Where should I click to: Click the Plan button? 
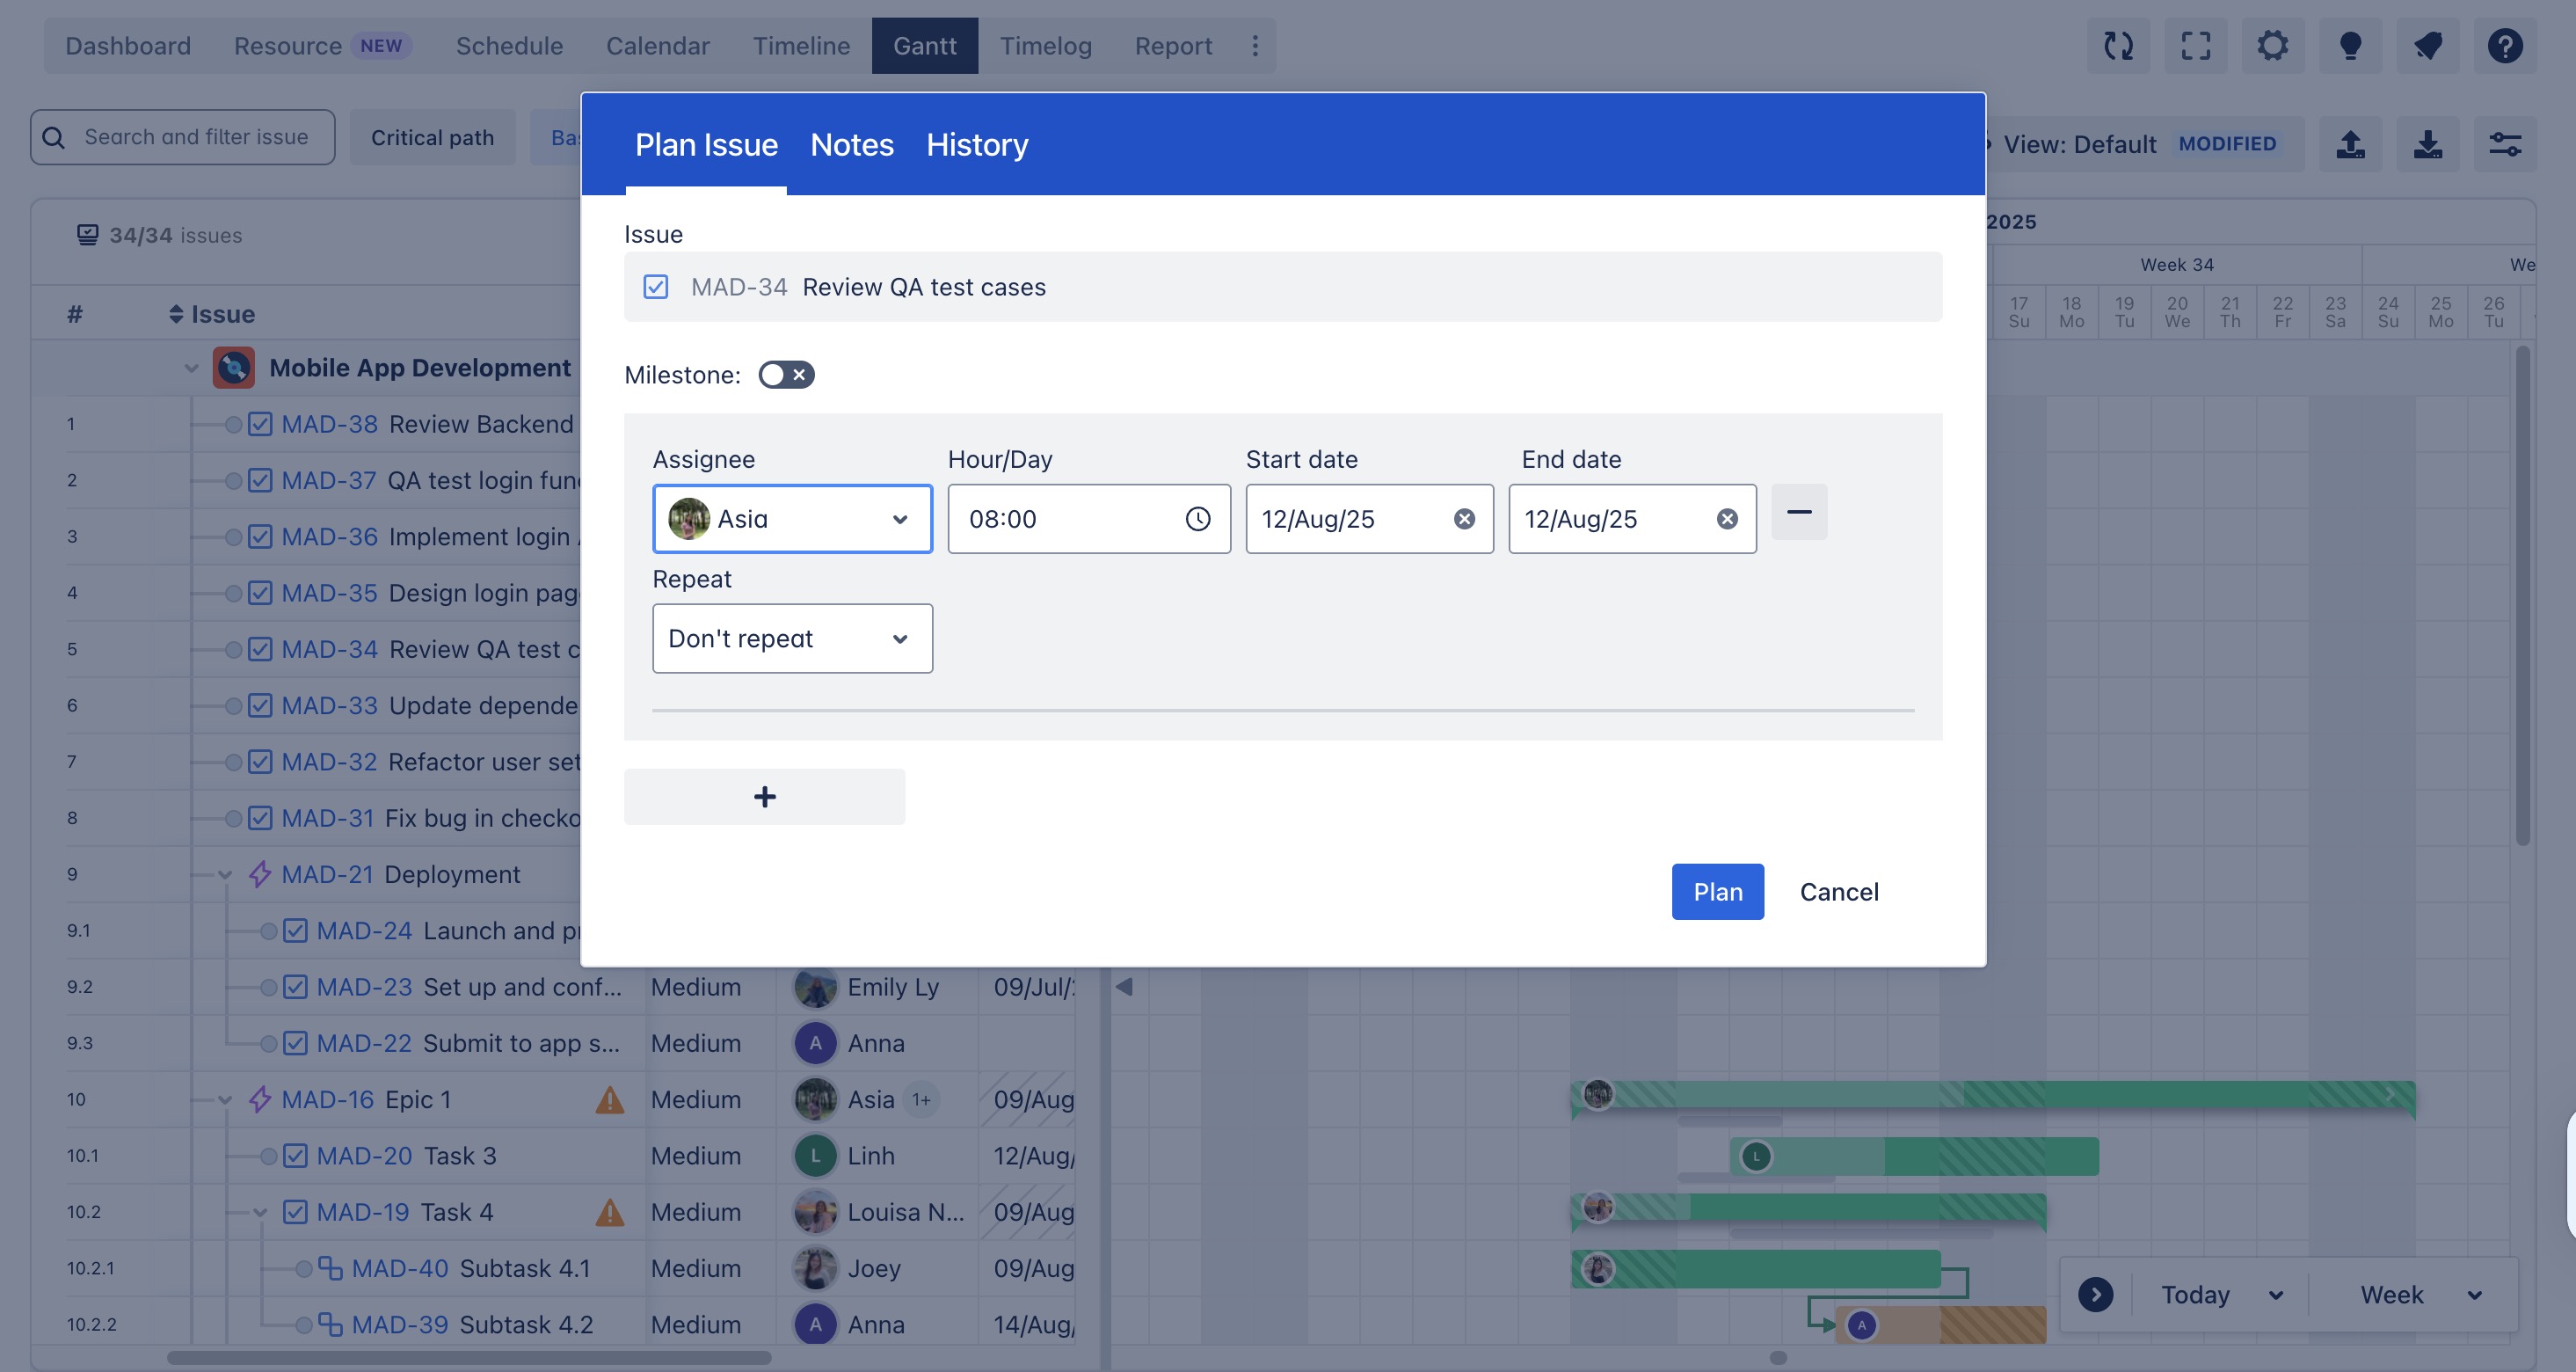1718,892
